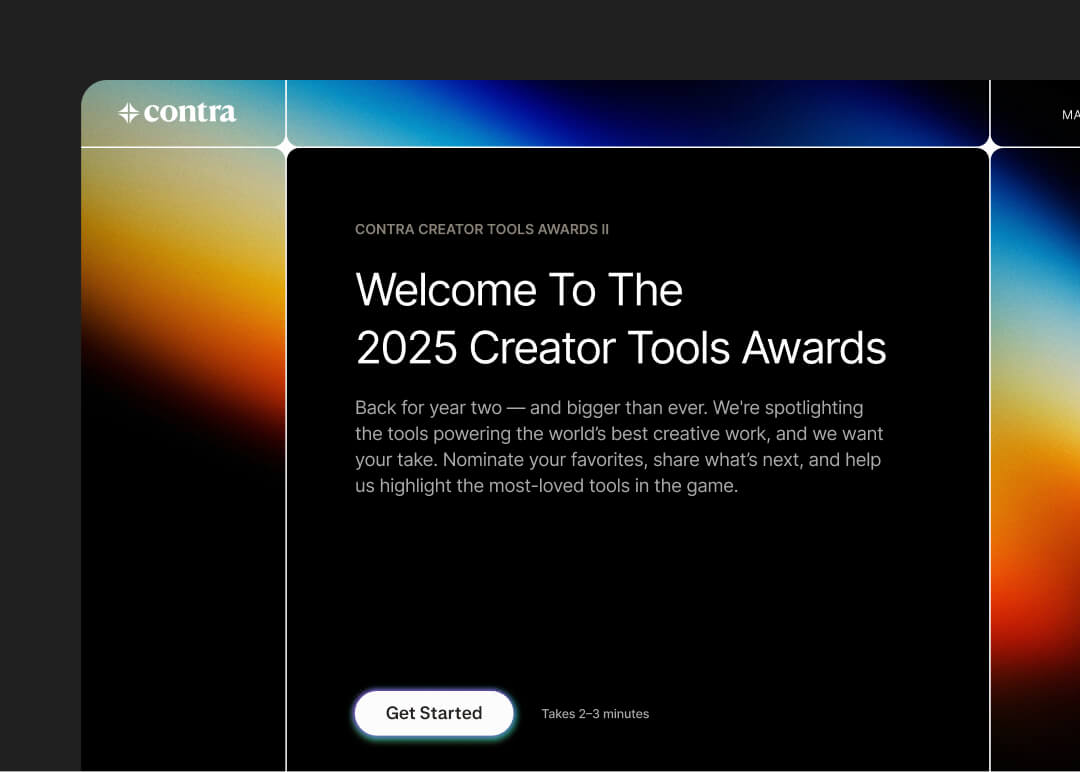Screen dimensions: 1080x772
Task: Click the "CONTRA CREATOR TOOLS AWARDS II" label
Action: tap(482, 229)
